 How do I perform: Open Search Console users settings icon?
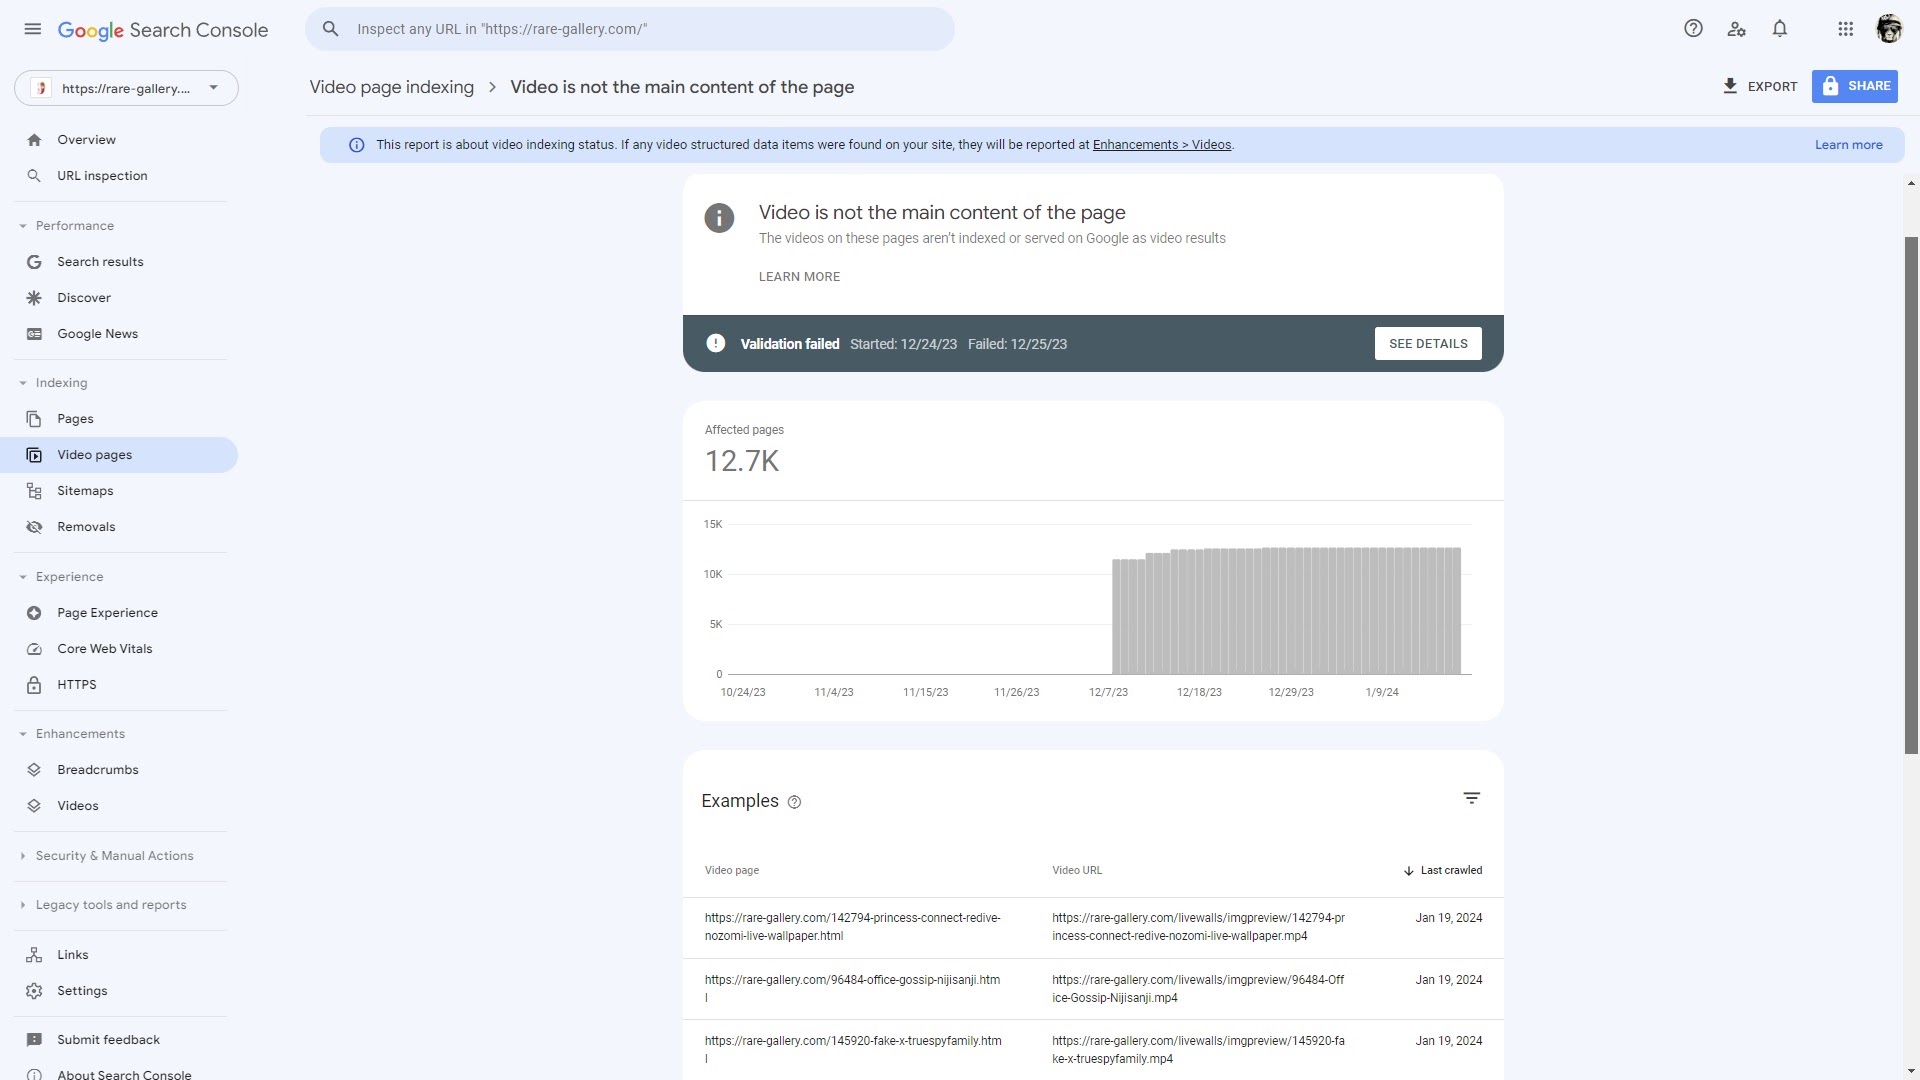(x=1736, y=29)
